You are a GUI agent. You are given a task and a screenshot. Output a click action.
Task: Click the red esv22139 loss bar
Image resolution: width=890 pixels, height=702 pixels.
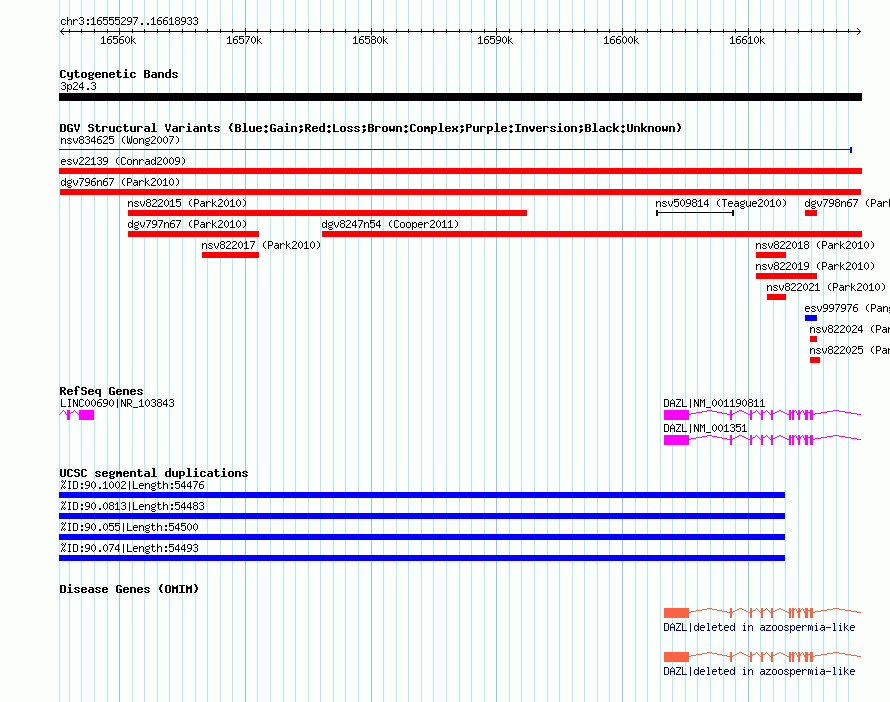460,171
